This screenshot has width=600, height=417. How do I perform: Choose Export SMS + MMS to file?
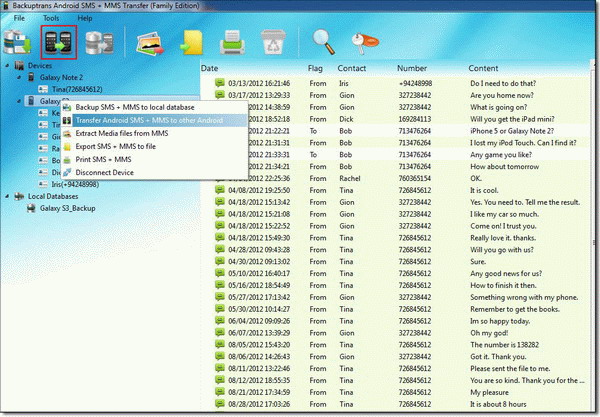point(155,147)
